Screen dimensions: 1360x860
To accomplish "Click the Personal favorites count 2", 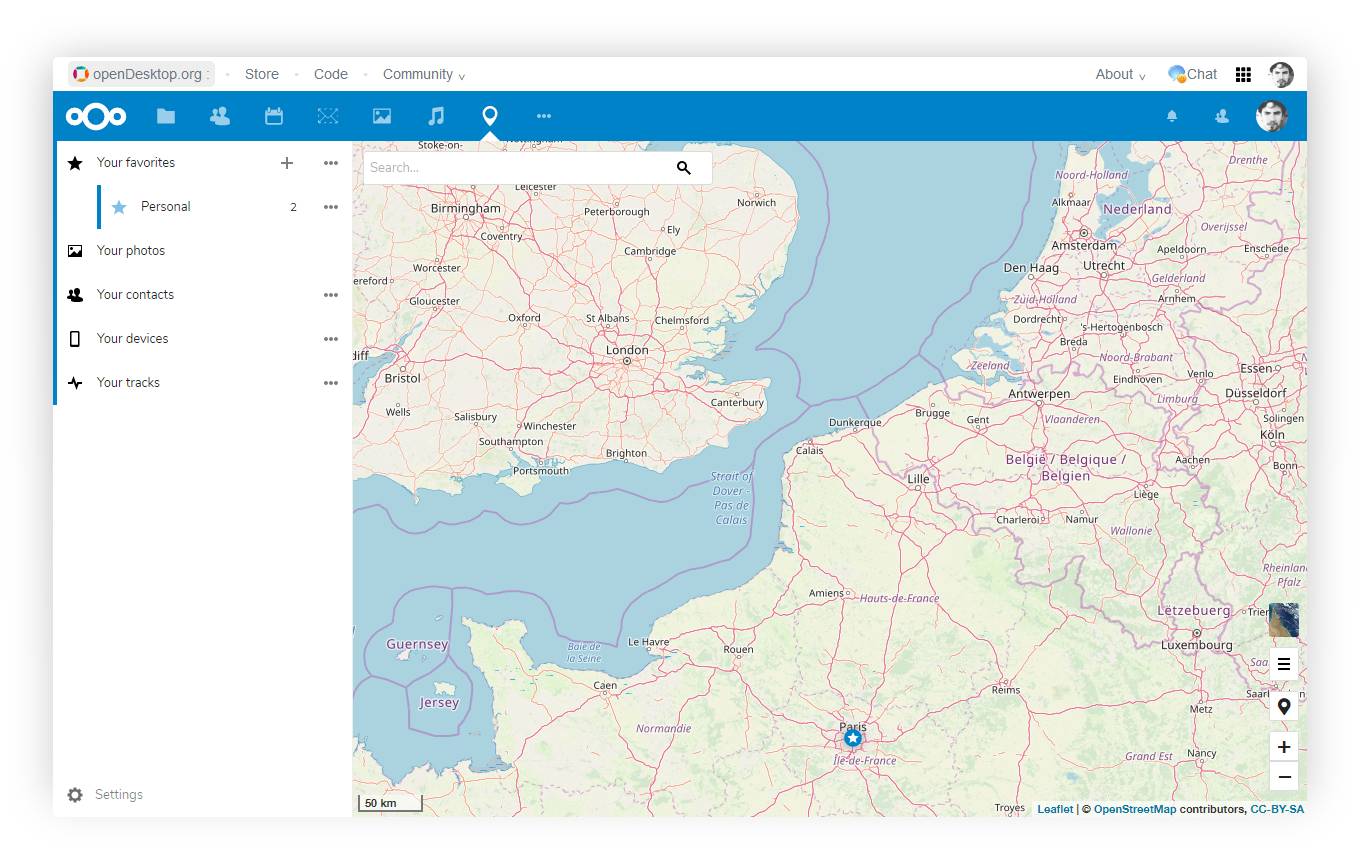I will click(293, 207).
